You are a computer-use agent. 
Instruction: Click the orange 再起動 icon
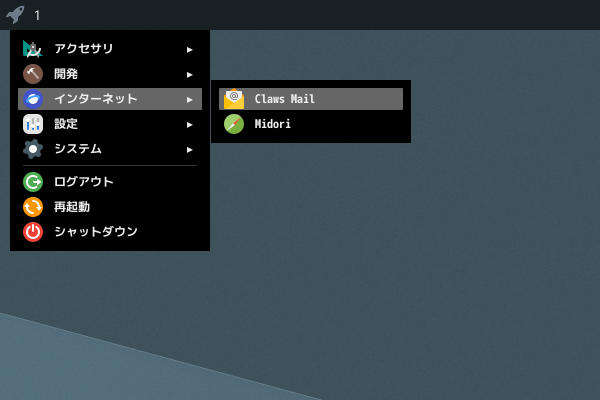pos(33,207)
